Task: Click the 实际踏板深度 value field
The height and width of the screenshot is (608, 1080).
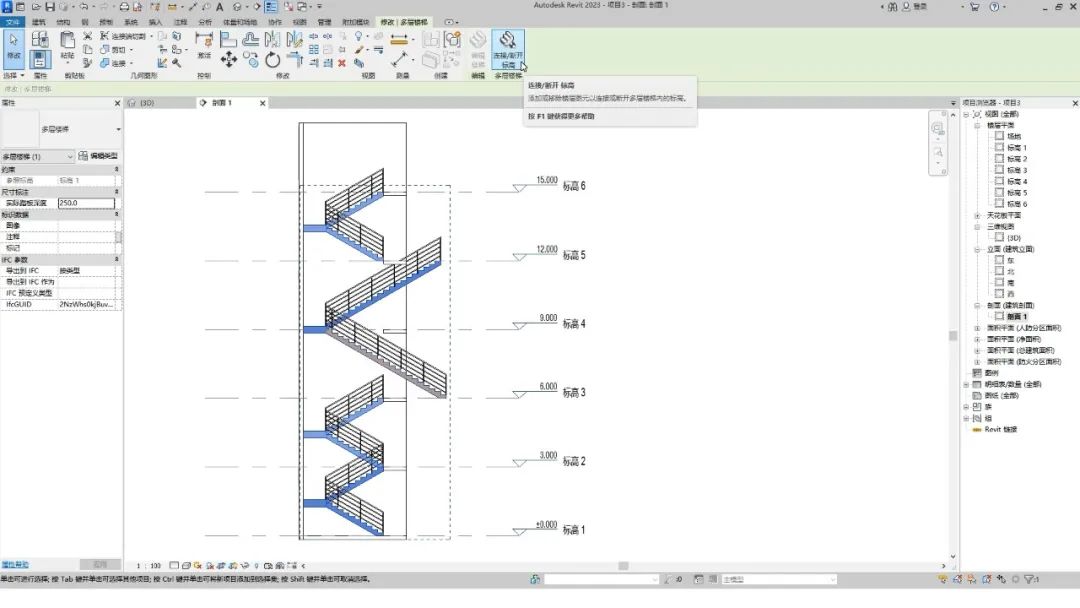Action: pos(85,203)
